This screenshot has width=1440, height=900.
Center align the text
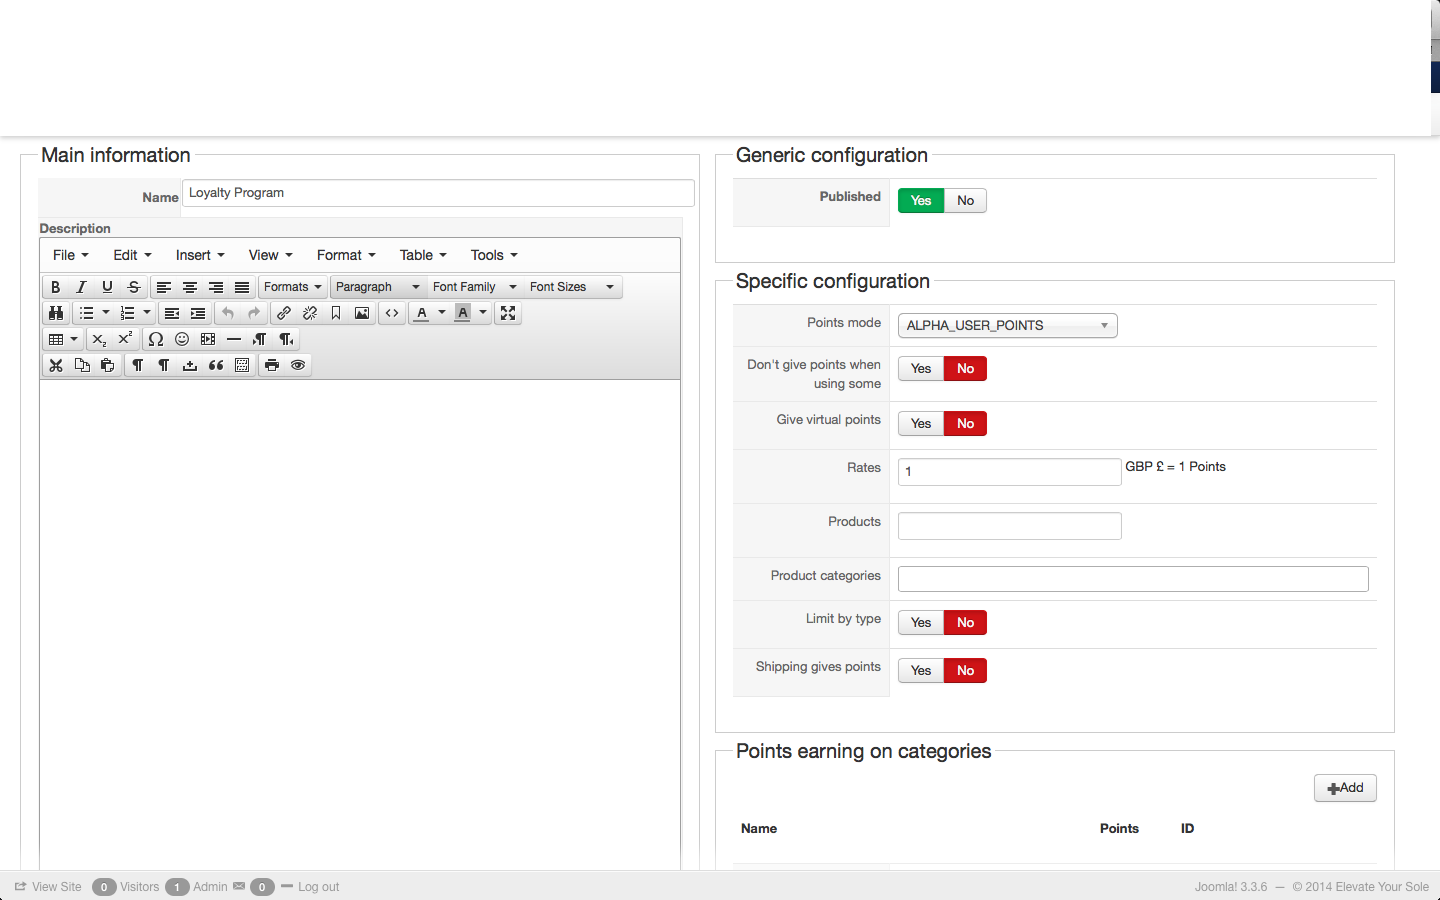coord(190,287)
